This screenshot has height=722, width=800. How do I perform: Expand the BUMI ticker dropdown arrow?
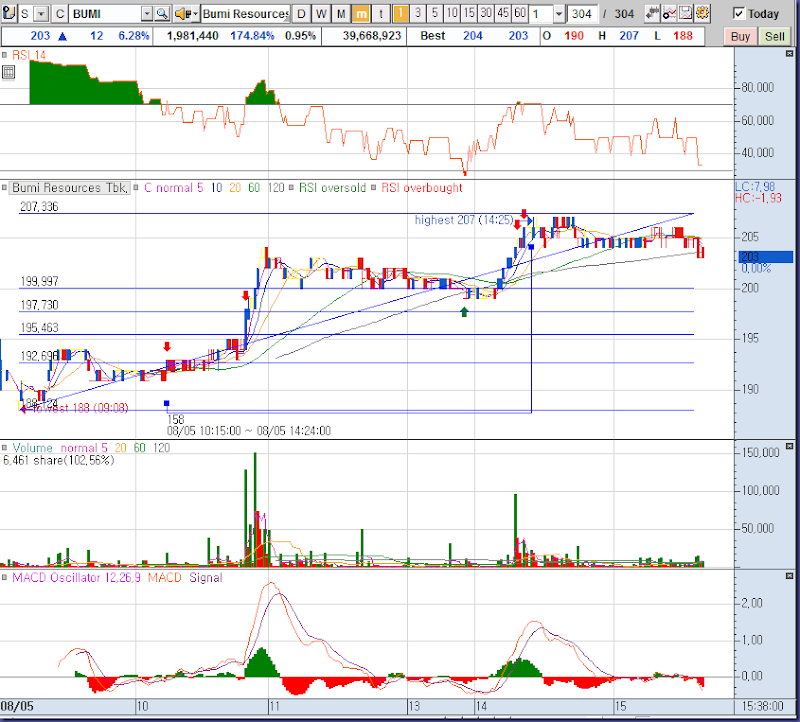tap(146, 14)
